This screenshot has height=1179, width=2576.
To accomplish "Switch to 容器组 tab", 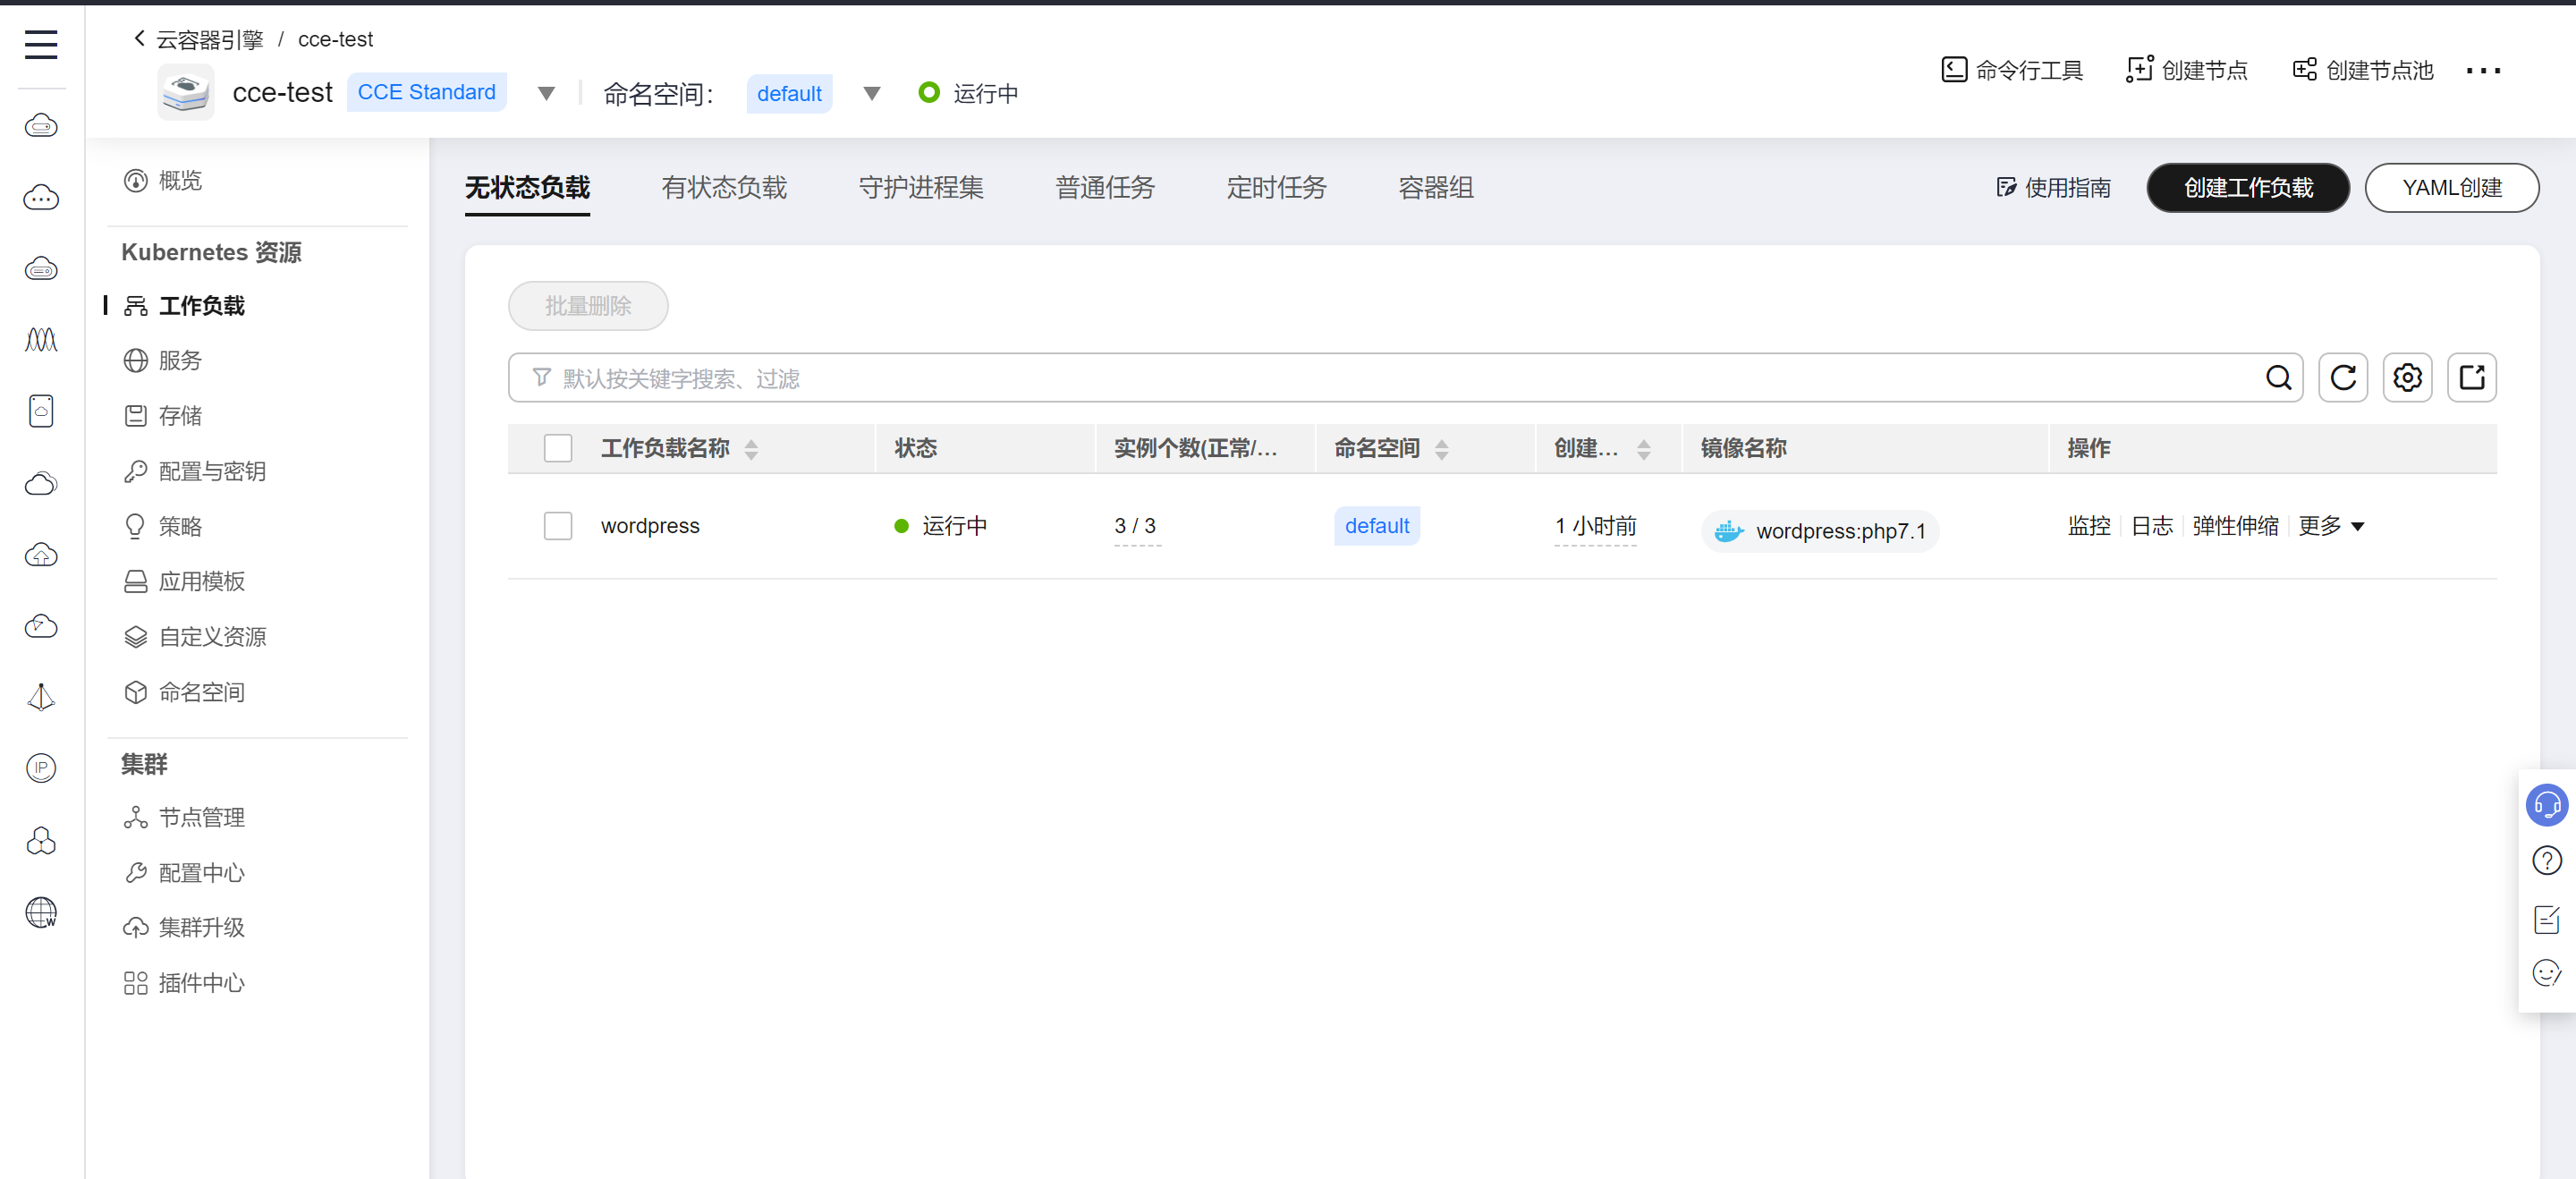I will tap(1435, 188).
